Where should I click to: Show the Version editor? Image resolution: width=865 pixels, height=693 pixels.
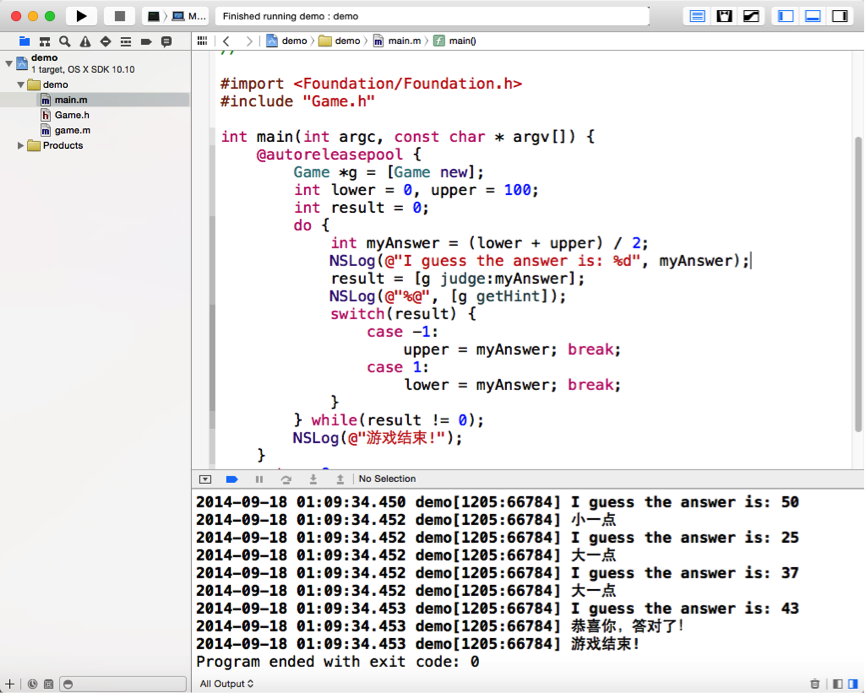pyautogui.click(x=751, y=16)
